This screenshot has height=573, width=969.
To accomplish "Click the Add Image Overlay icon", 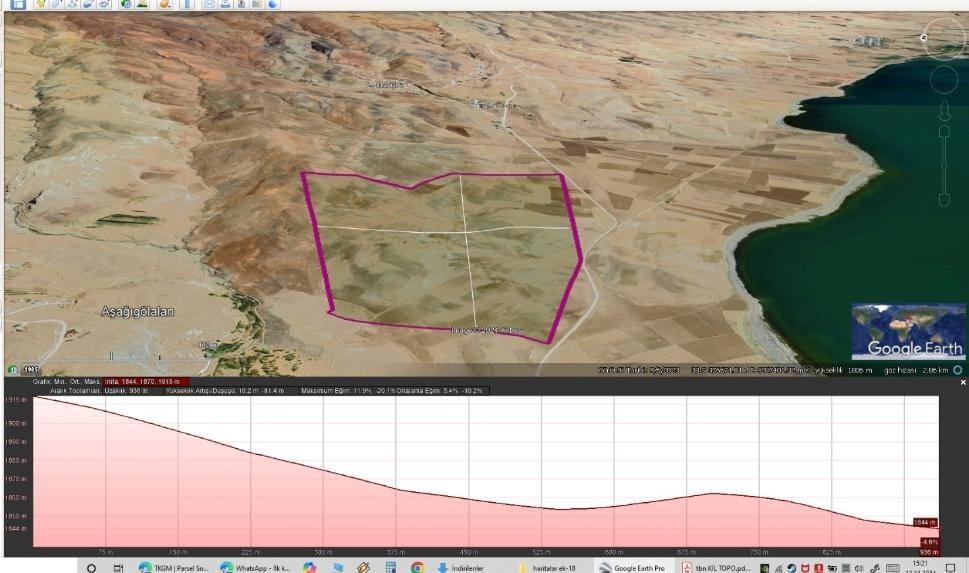I will [x=88, y=4].
